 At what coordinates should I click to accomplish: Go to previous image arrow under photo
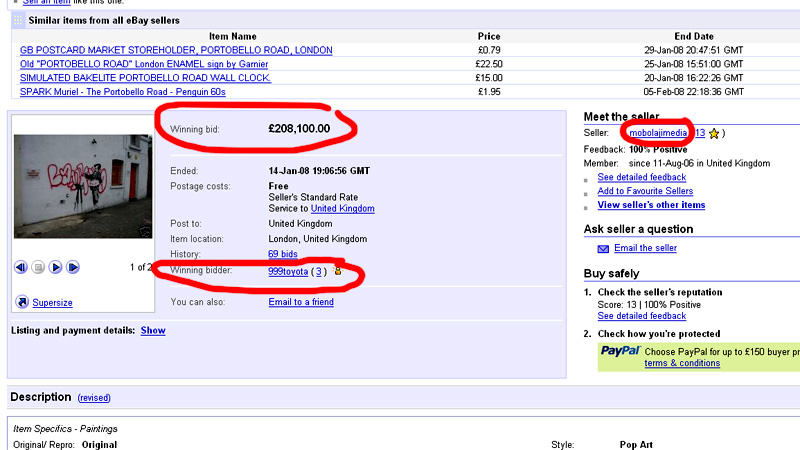pyautogui.click(x=21, y=267)
